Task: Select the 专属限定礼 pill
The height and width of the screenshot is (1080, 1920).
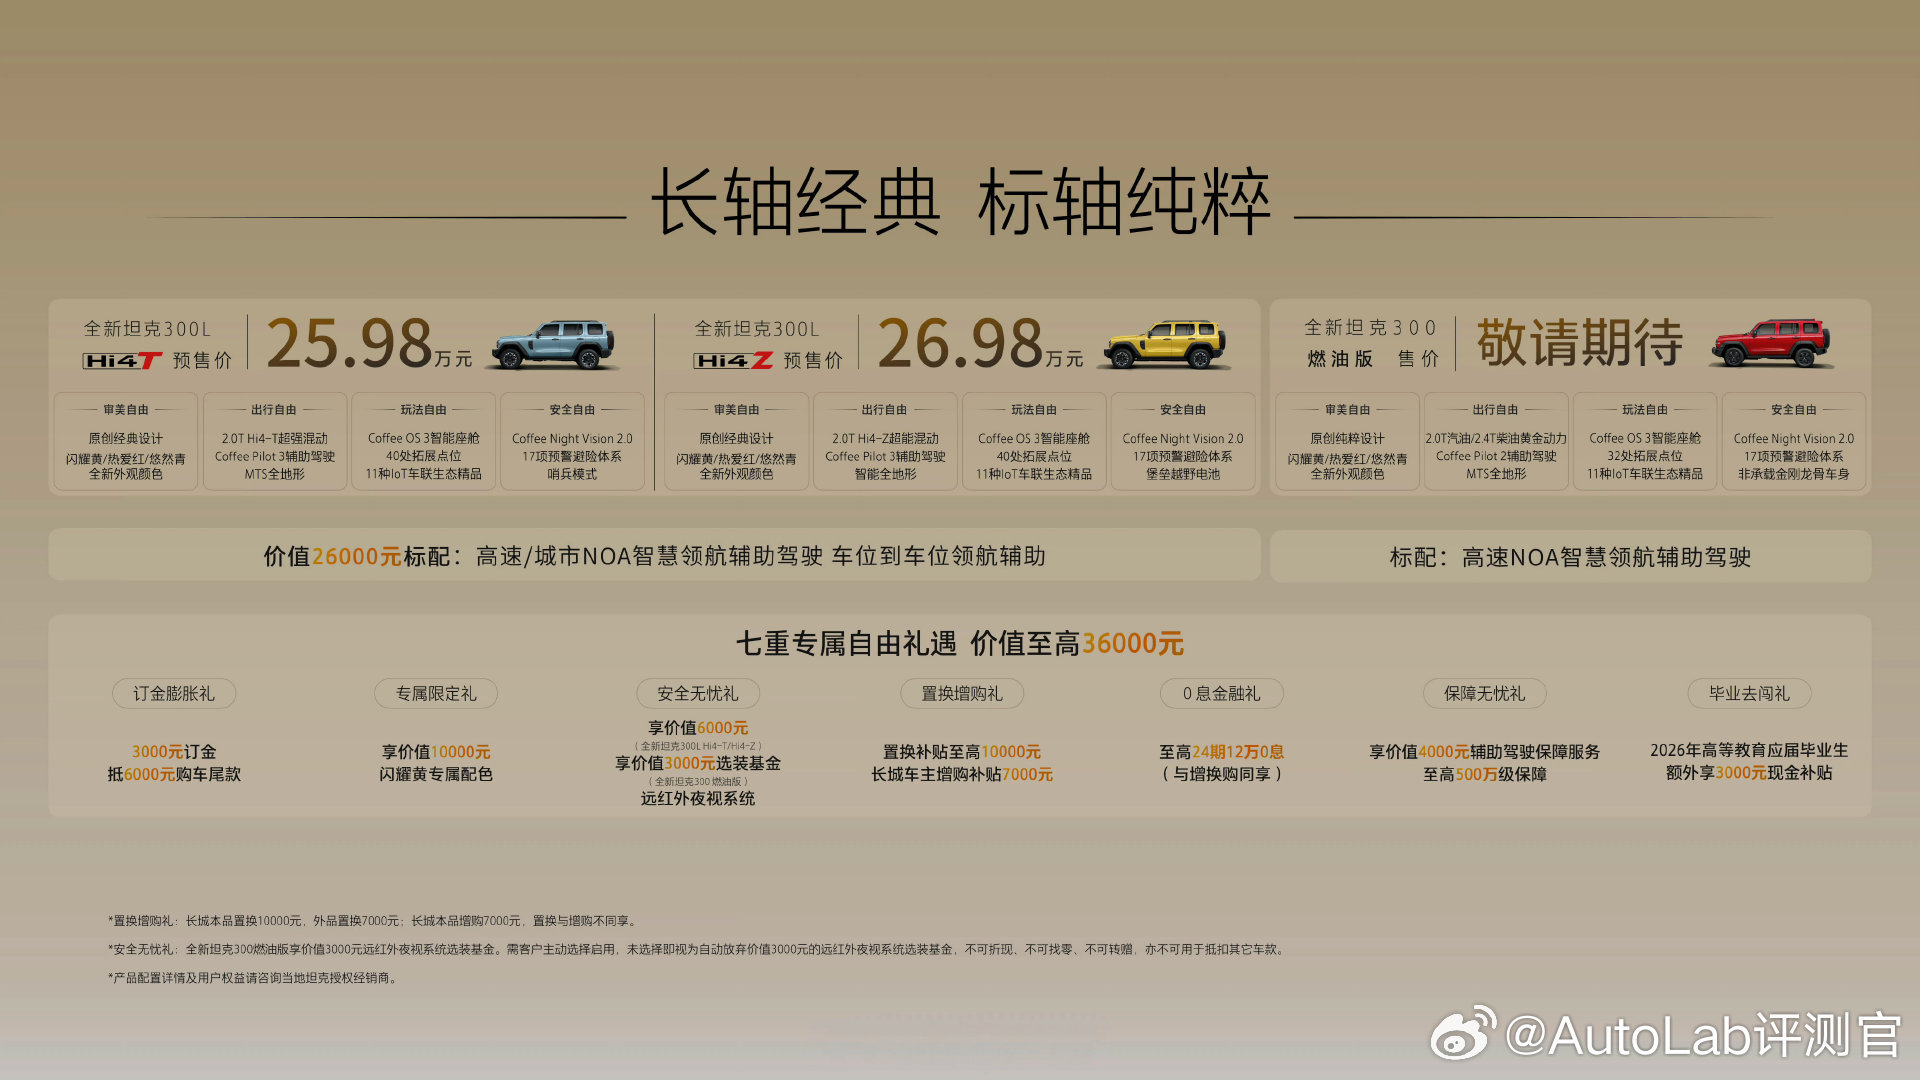Action: point(436,694)
